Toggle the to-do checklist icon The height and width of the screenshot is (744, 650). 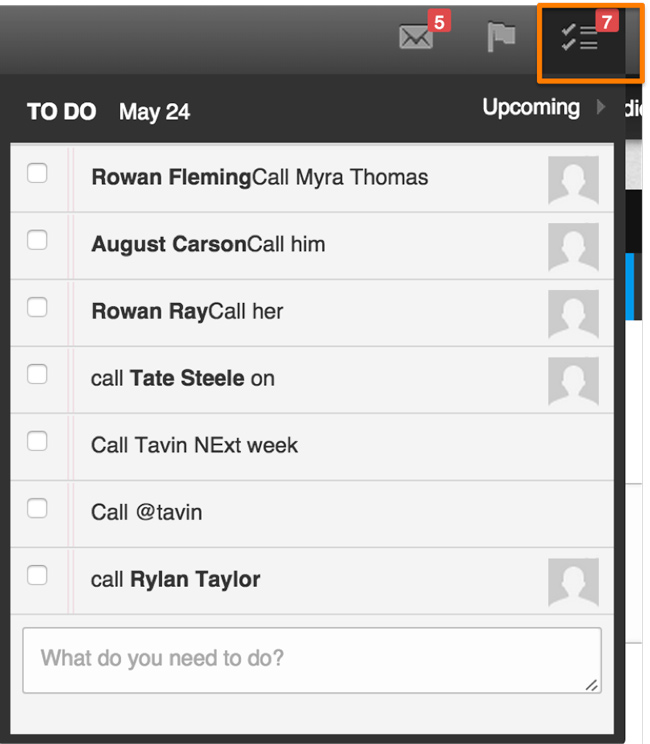[580, 40]
